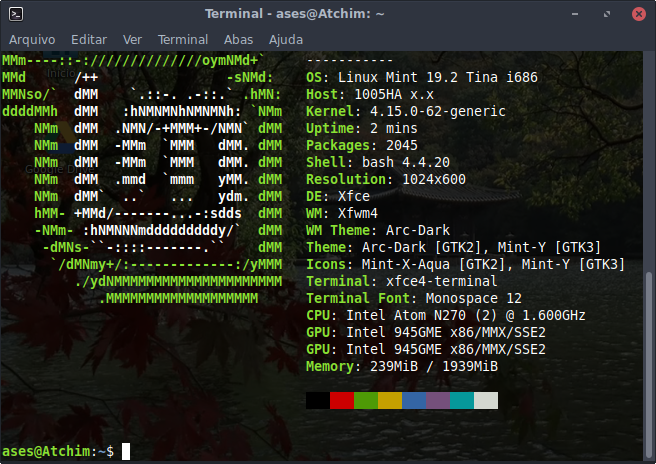Viewport: 656px width, 464px height.
Task: Close the terminal with the red button
Action: pyautogui.click(x=638, y=13)
